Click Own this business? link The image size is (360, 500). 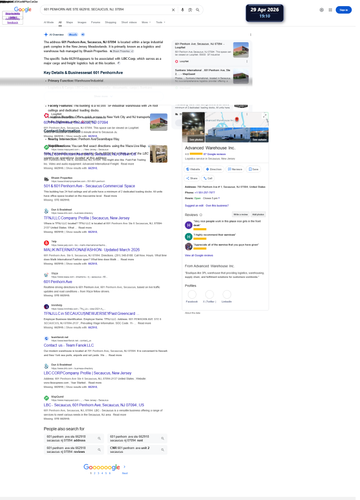click(x=217, y=206)
